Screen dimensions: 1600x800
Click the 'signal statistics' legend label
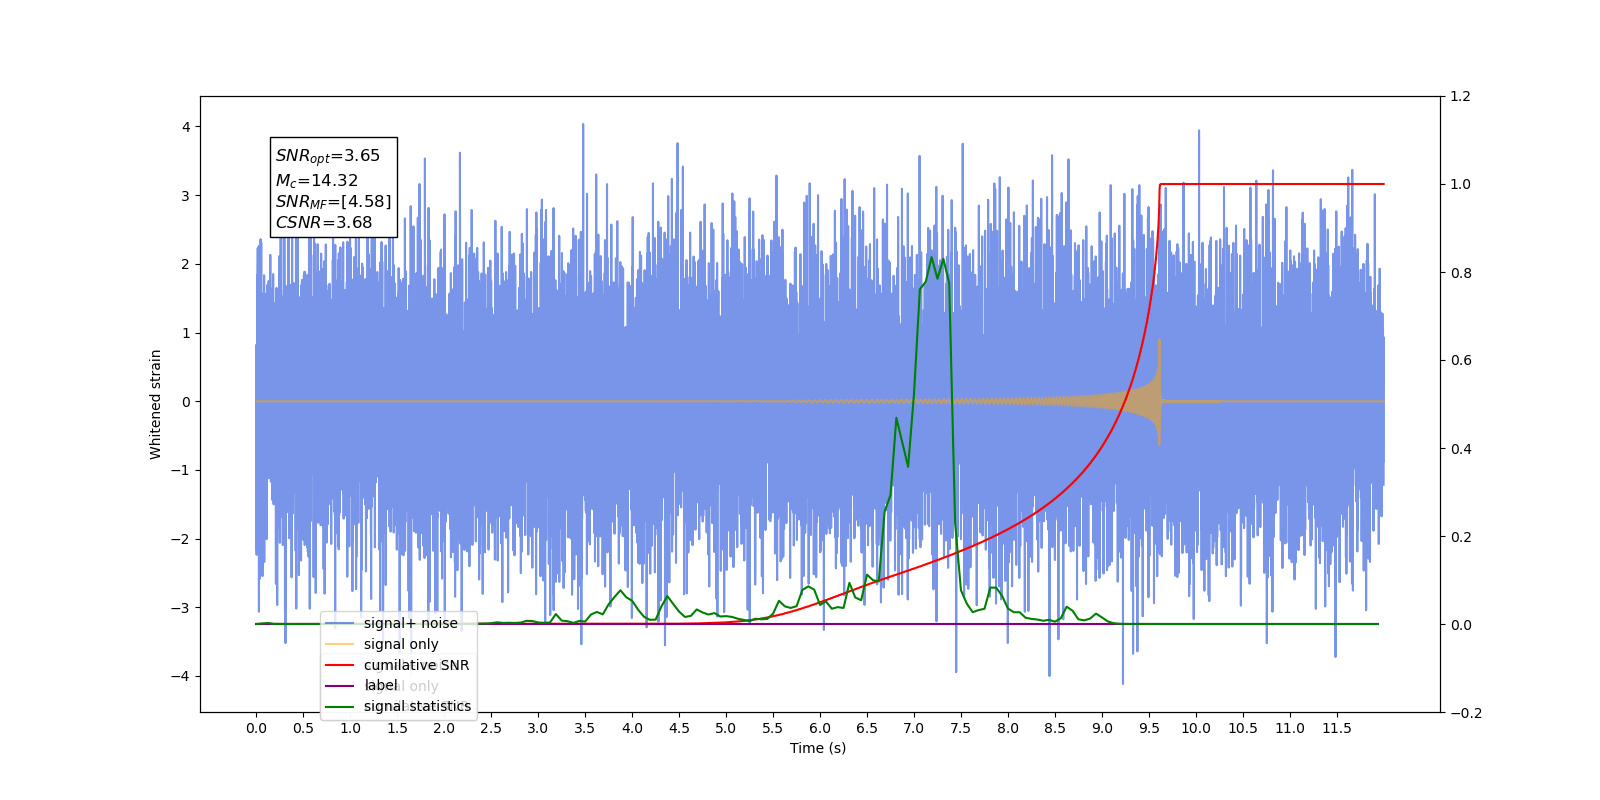[417, 706]
